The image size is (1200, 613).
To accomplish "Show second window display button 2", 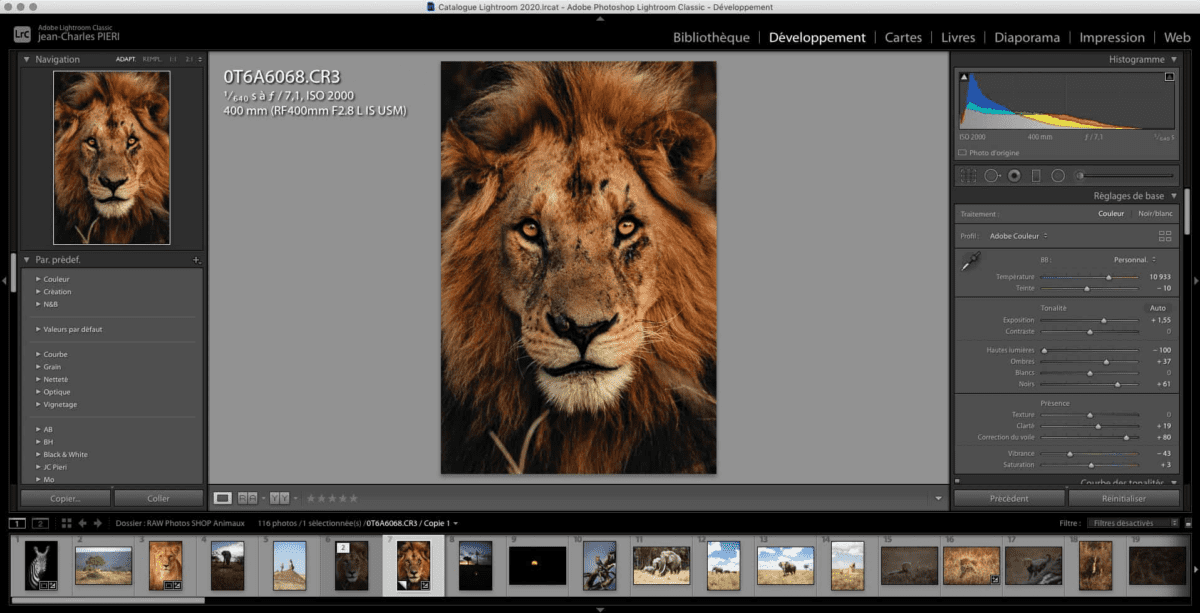I will [x=40, y=523].
